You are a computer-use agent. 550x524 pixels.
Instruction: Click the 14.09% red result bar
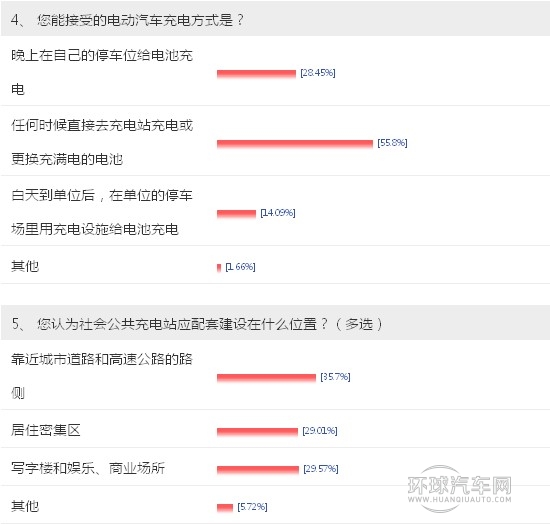click(x=236, y=213)
